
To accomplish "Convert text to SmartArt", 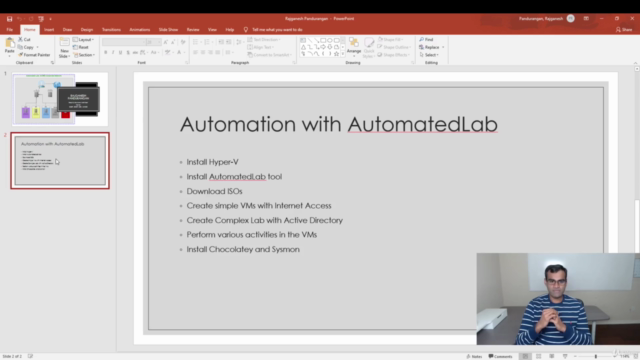I will [x=269, y=55].
